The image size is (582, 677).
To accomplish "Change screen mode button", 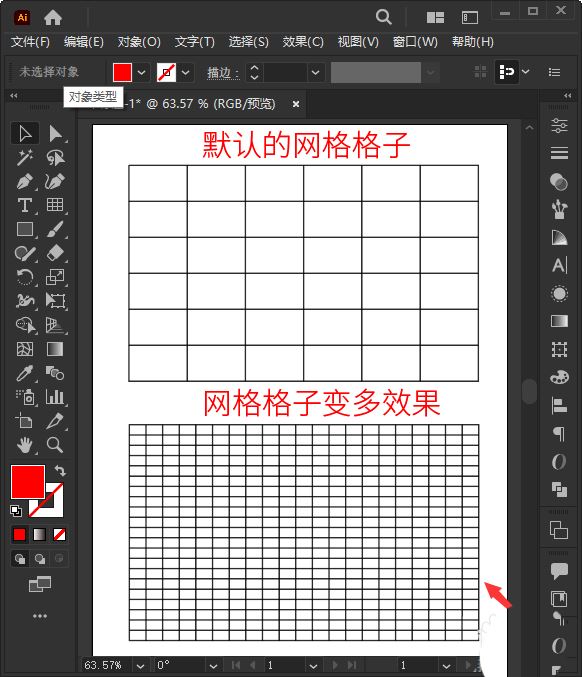I will point(40,584).
